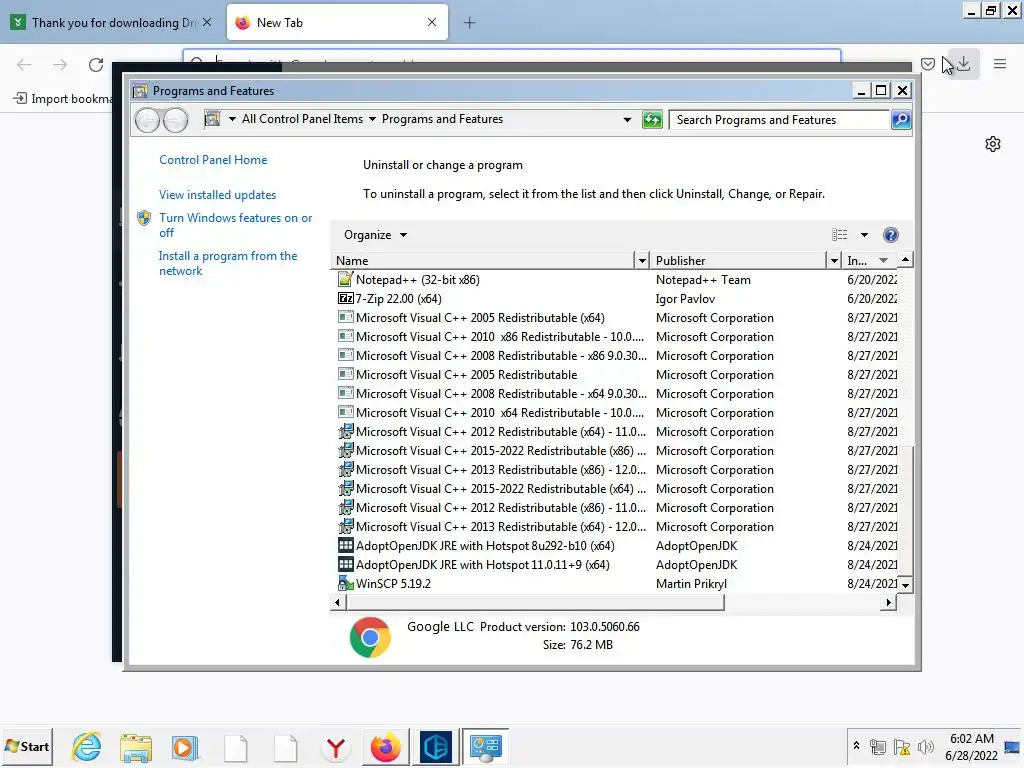Open the Publisher column filter dropdown

(834, 261)
